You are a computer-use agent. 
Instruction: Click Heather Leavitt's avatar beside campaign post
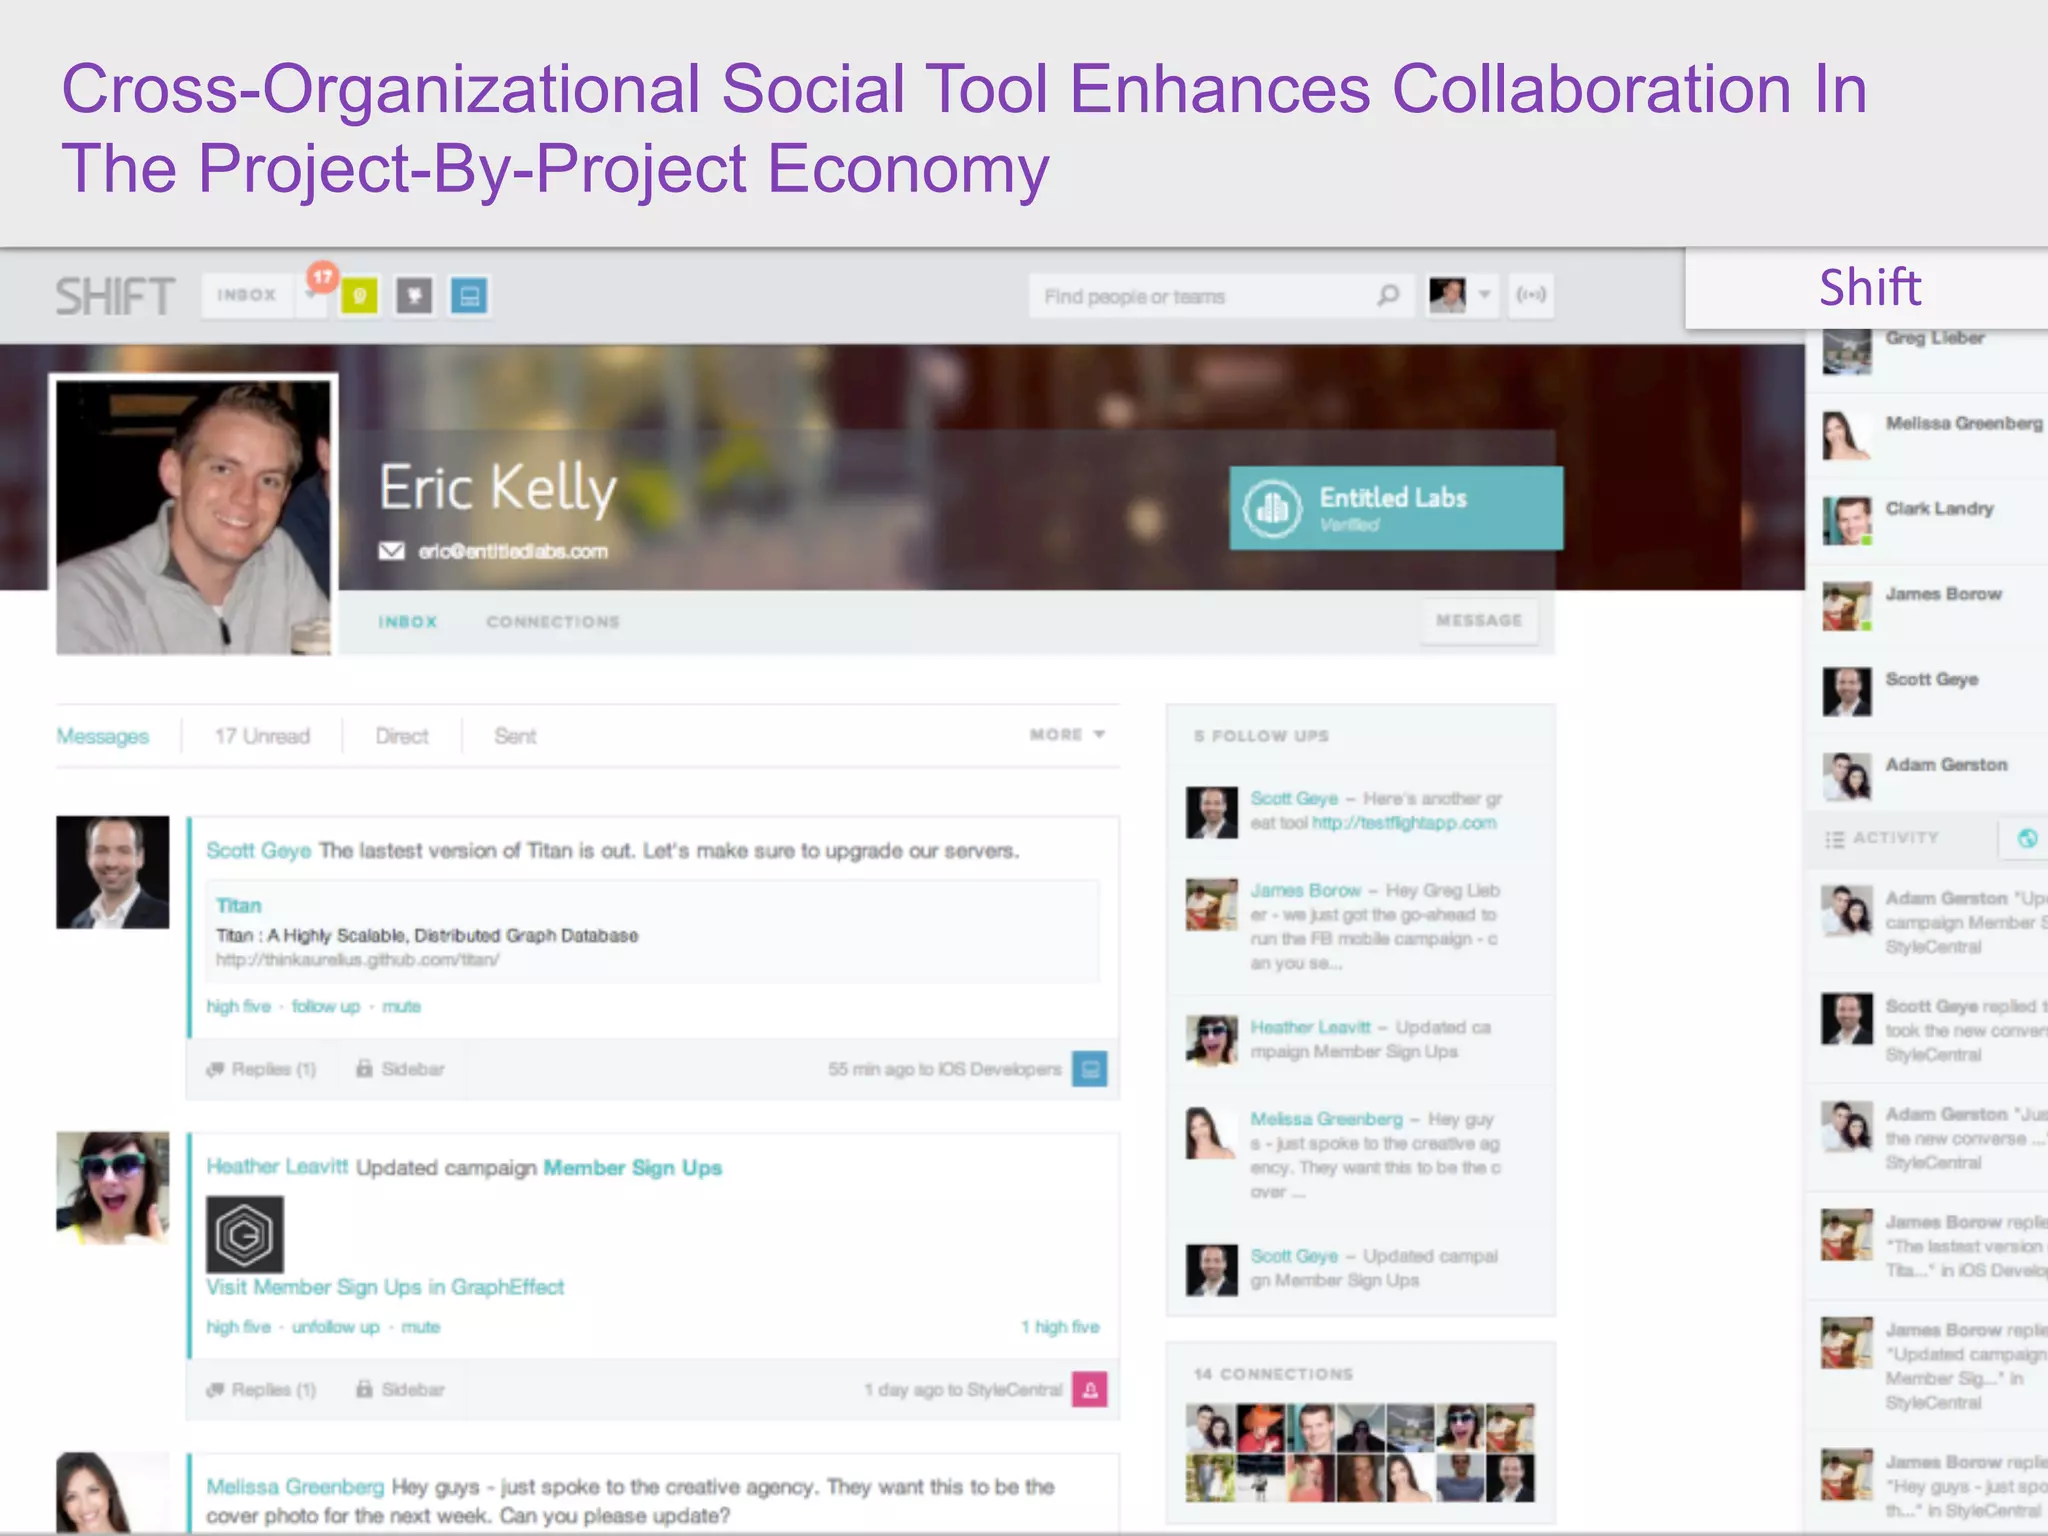[113, 1188]
